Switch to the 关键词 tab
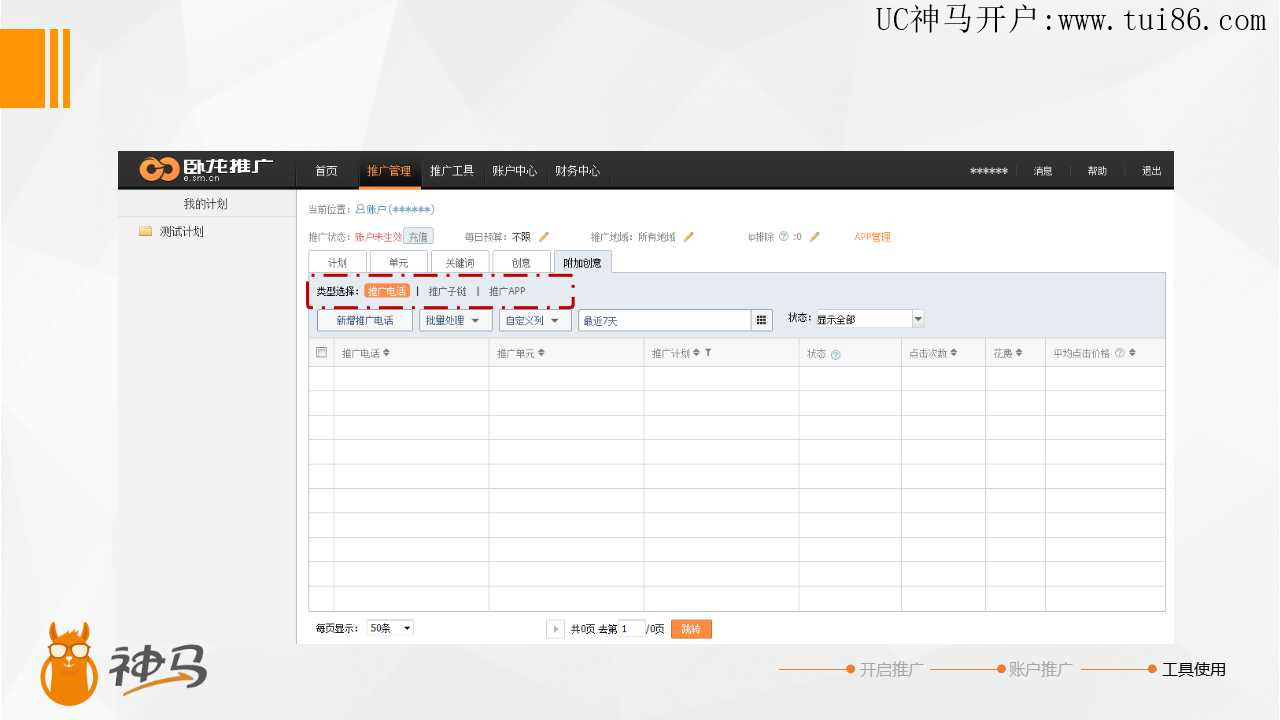The height and width of the screenshot is (720, 1280). 460,262
